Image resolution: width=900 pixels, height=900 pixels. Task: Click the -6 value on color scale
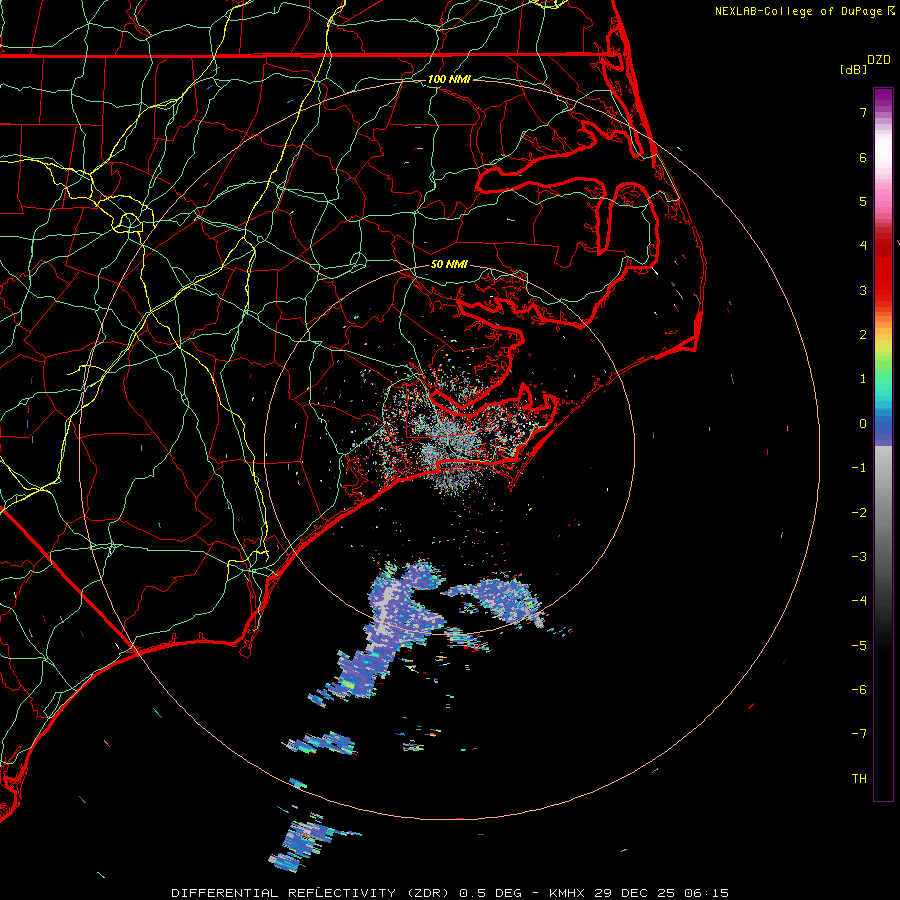pos(859,690)
